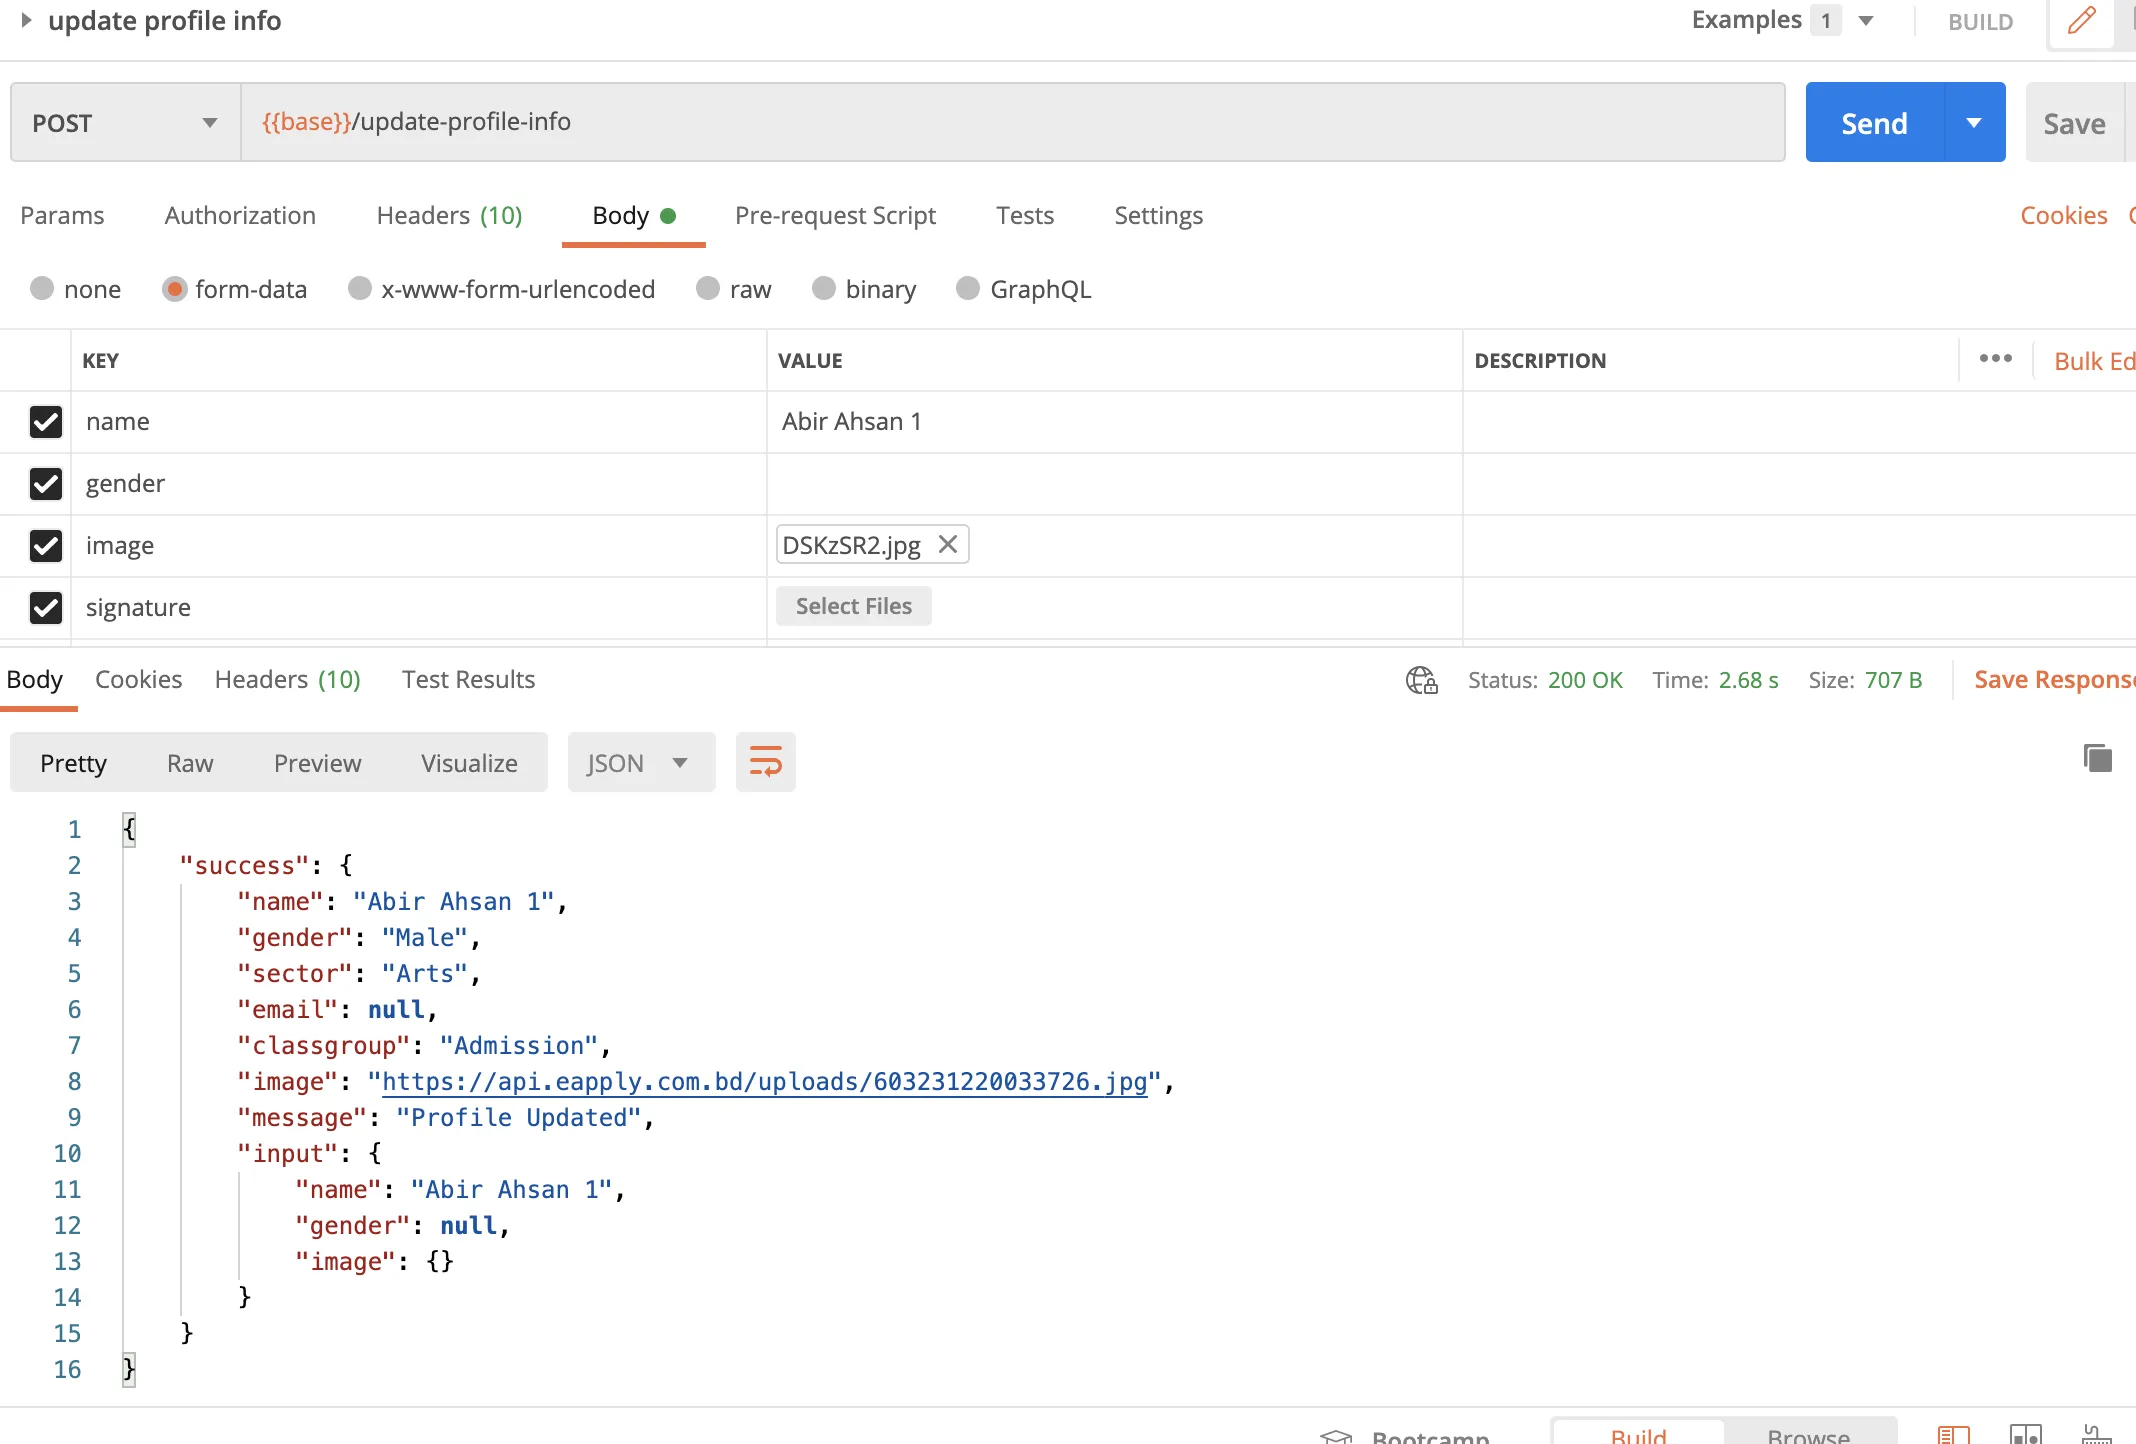Screen dimensions: 2136x1444
Task: Remove the DSKzSR2.jpg file with X
Action: pyautogui.click(x=948, y=544)
